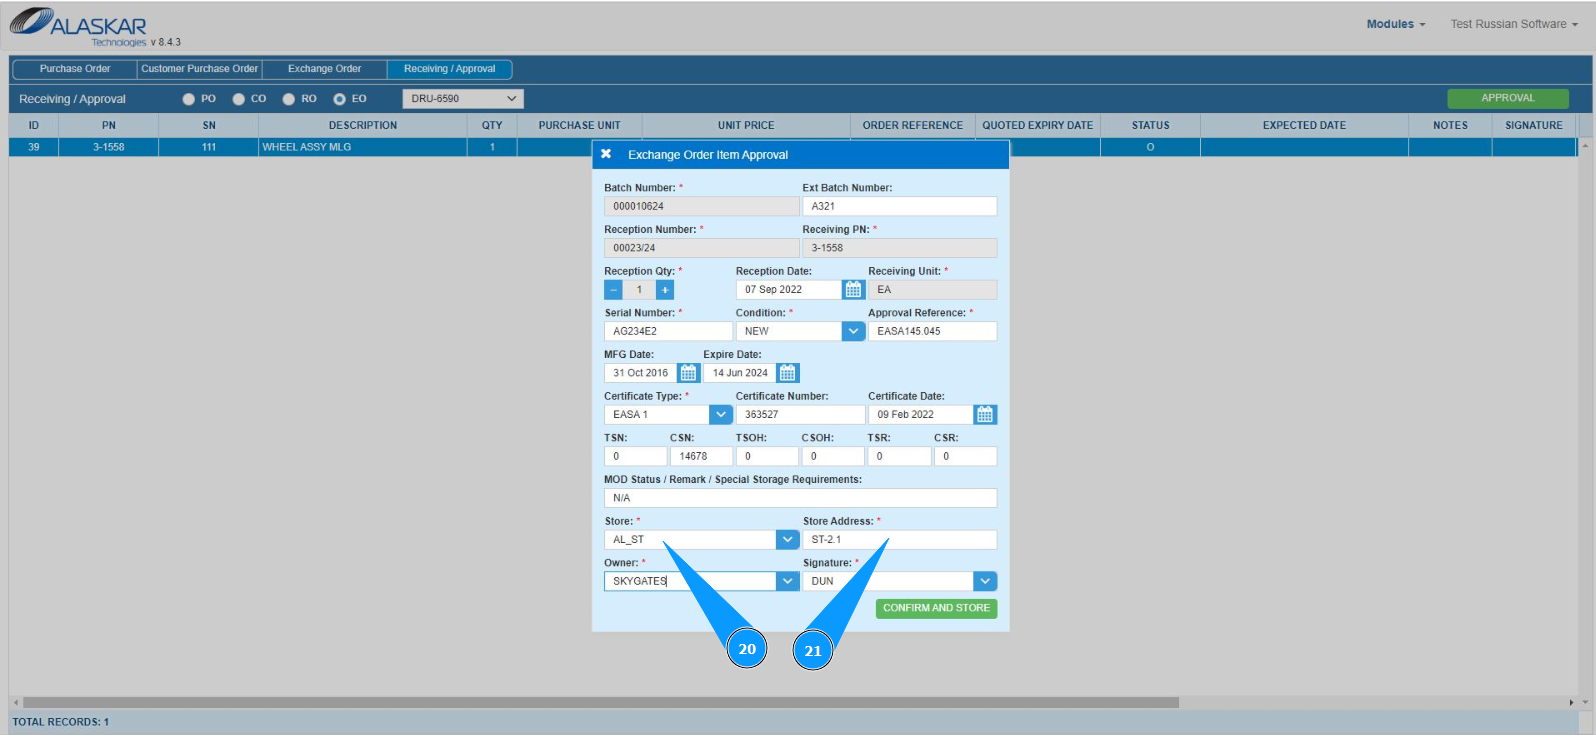Click the PURCHASE UNIT column header
1596x735 pixels.
(580, 125)
